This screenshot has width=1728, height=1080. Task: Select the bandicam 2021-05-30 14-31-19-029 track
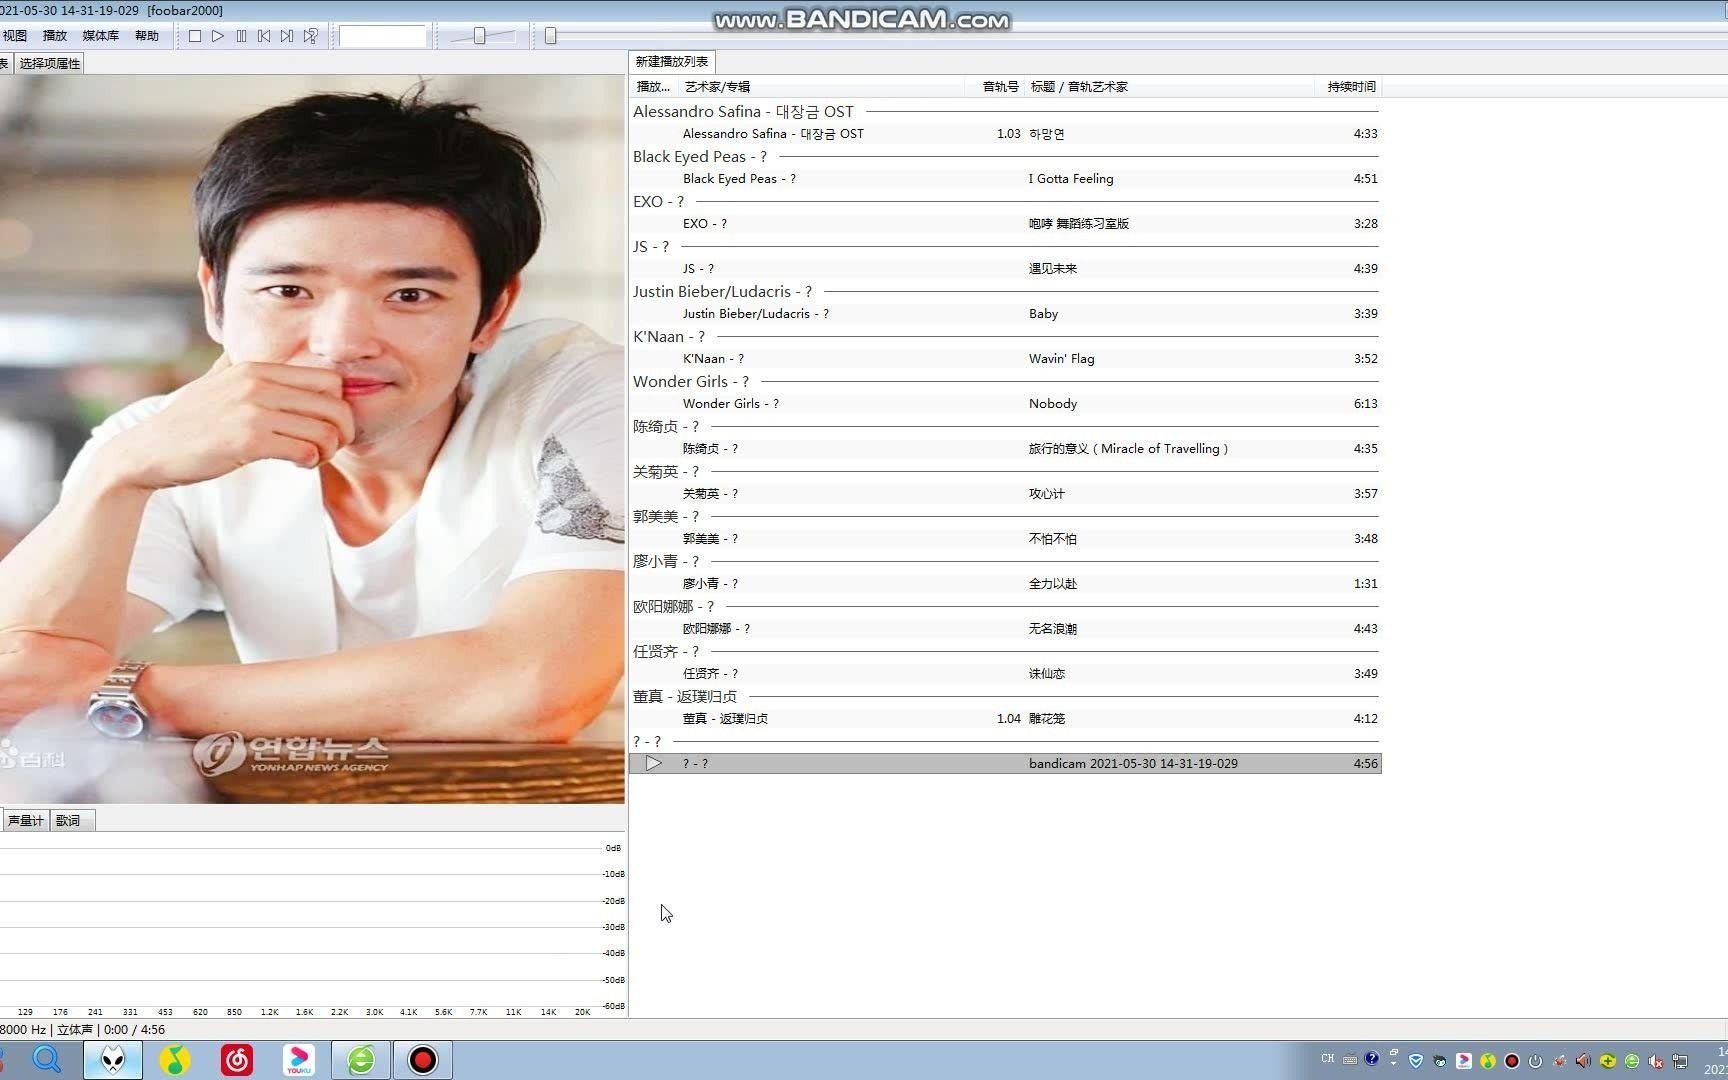[x=1005, y=764]
